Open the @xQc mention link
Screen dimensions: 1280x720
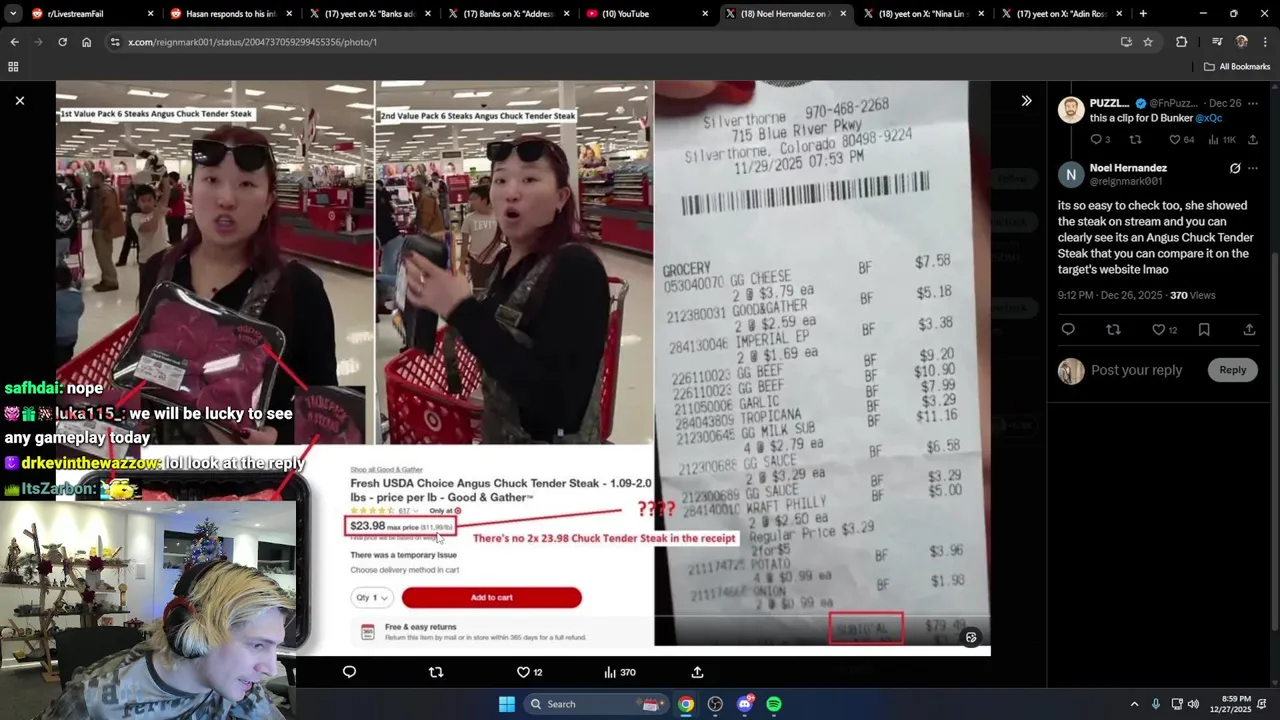click(x=1209, y=118)
